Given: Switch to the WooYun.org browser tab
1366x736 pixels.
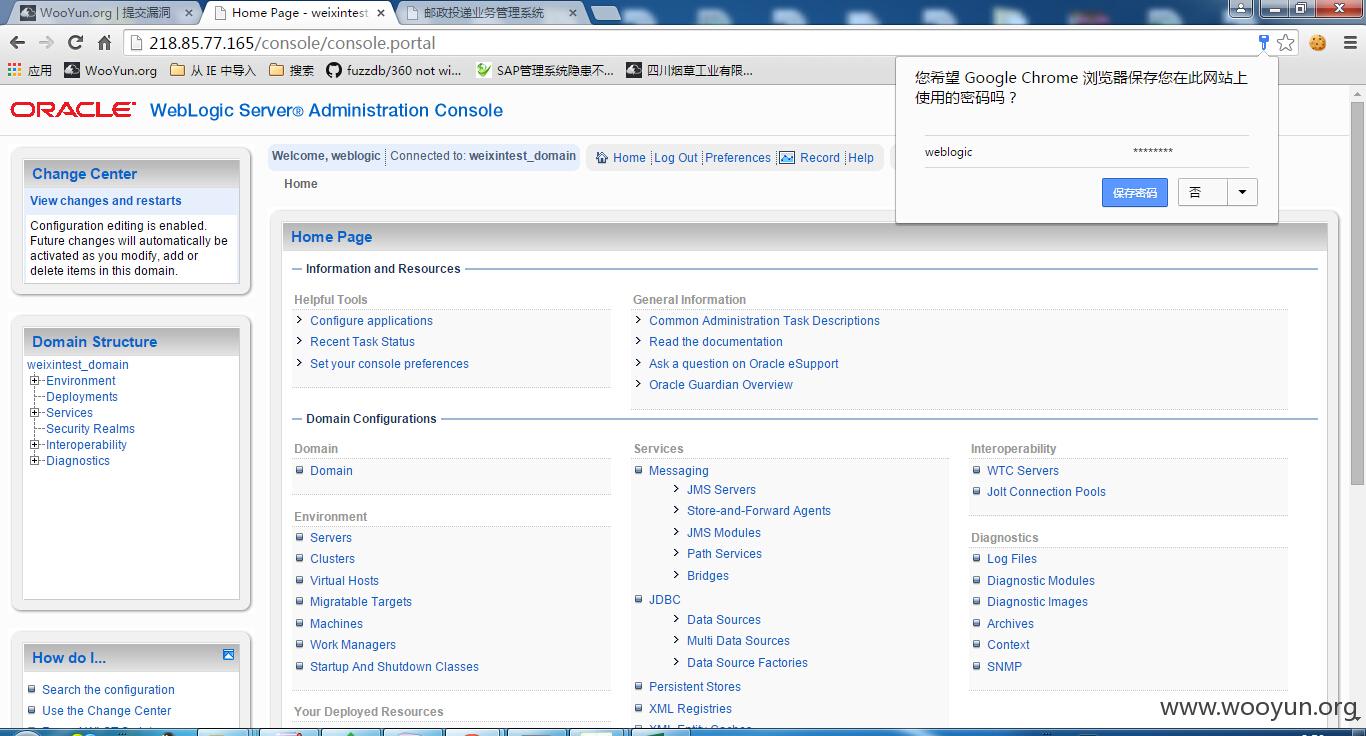Looking at the screenshot, I should [x=103, y=13].
